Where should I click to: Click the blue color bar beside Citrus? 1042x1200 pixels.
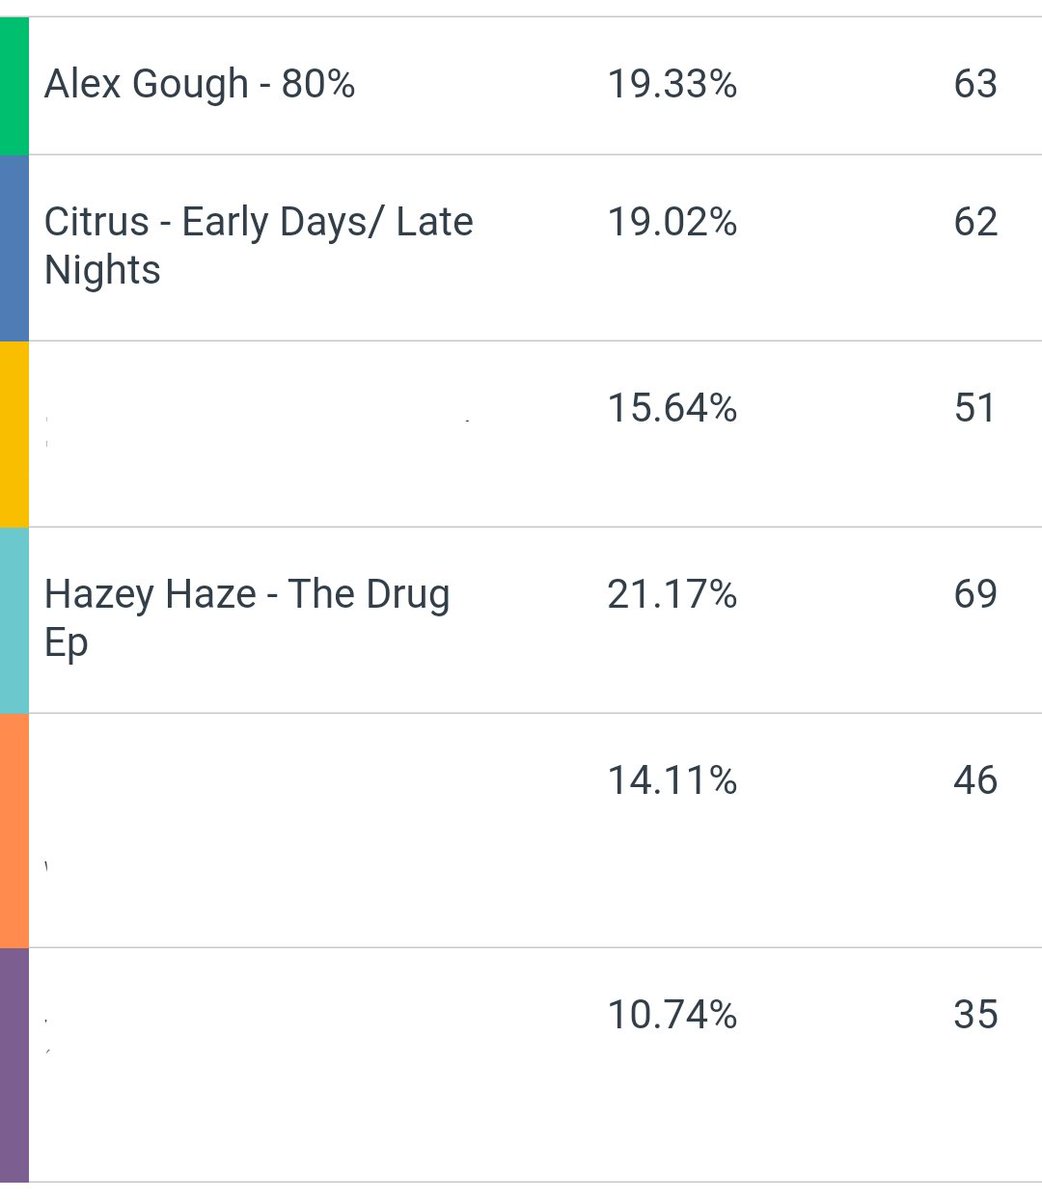[14, 248]
